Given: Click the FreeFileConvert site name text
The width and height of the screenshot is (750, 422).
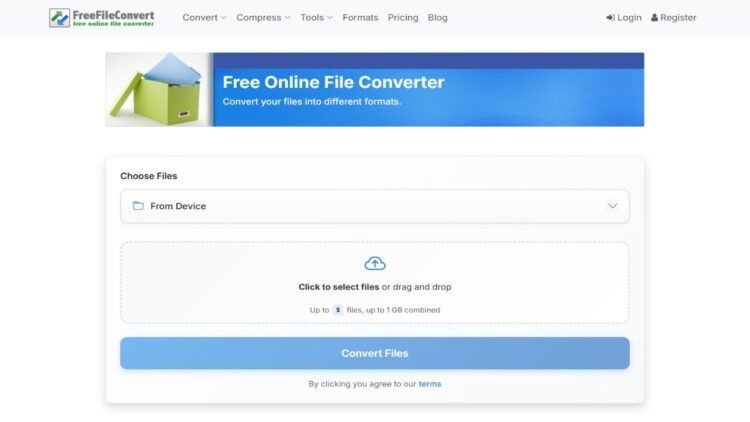Looking at the screenshot, I should point(113,15).
